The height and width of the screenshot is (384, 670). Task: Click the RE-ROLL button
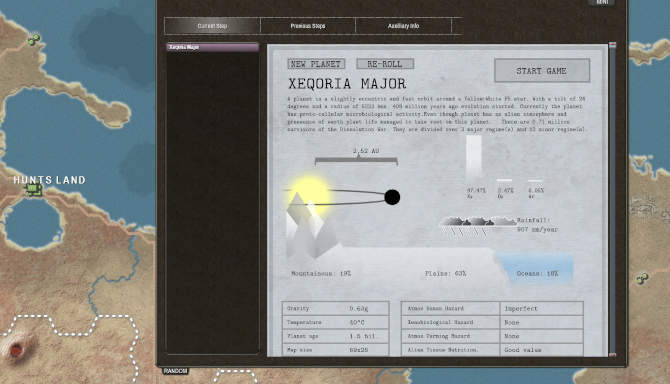tap(385, 64)
